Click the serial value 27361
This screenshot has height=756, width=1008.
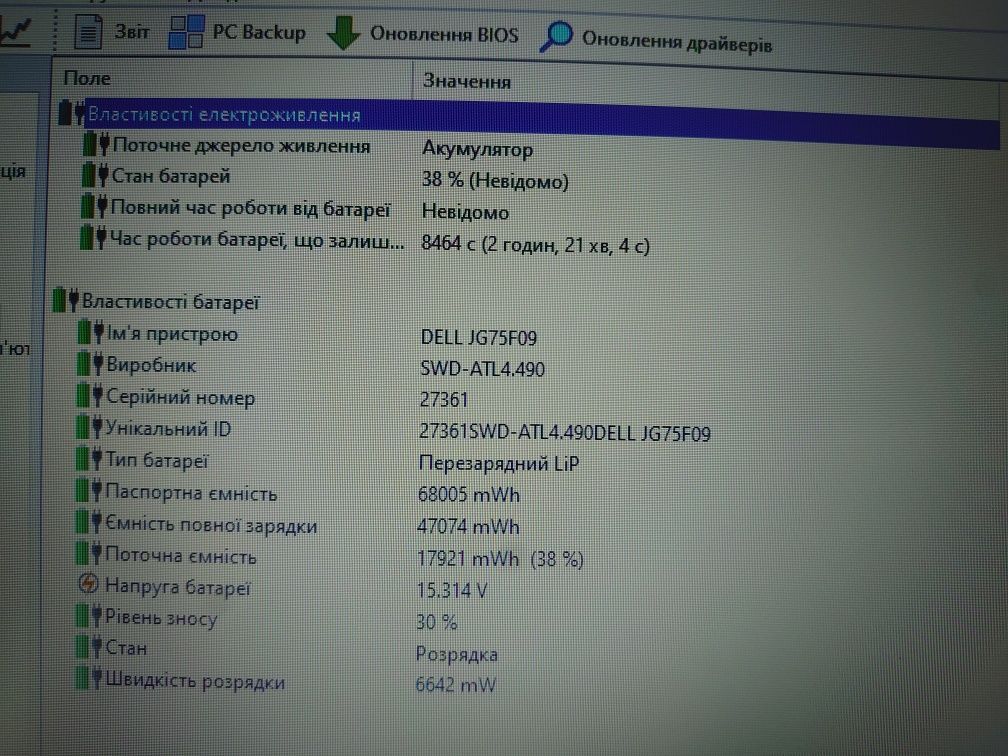click(x=444, y=400)
